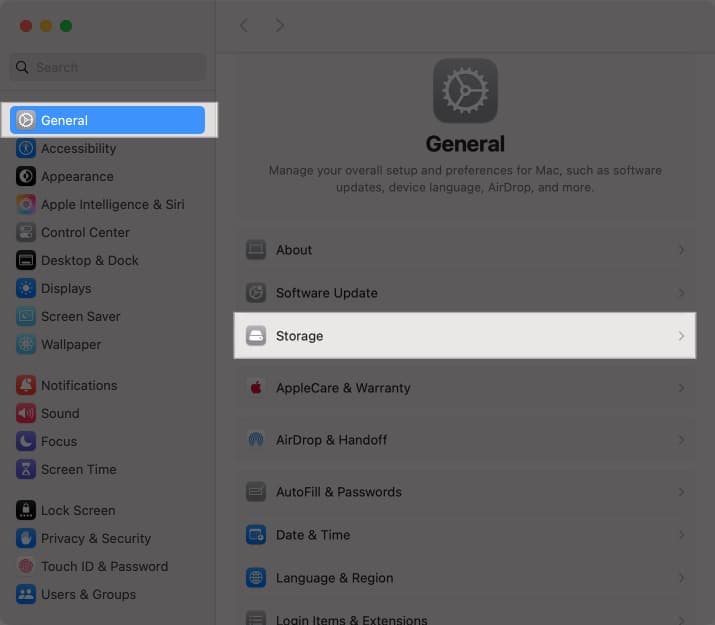Image resolution: width=715 pixels, height=625 pixels.
Task: Click the Language & Region globe icon
Action: point(256,578)
